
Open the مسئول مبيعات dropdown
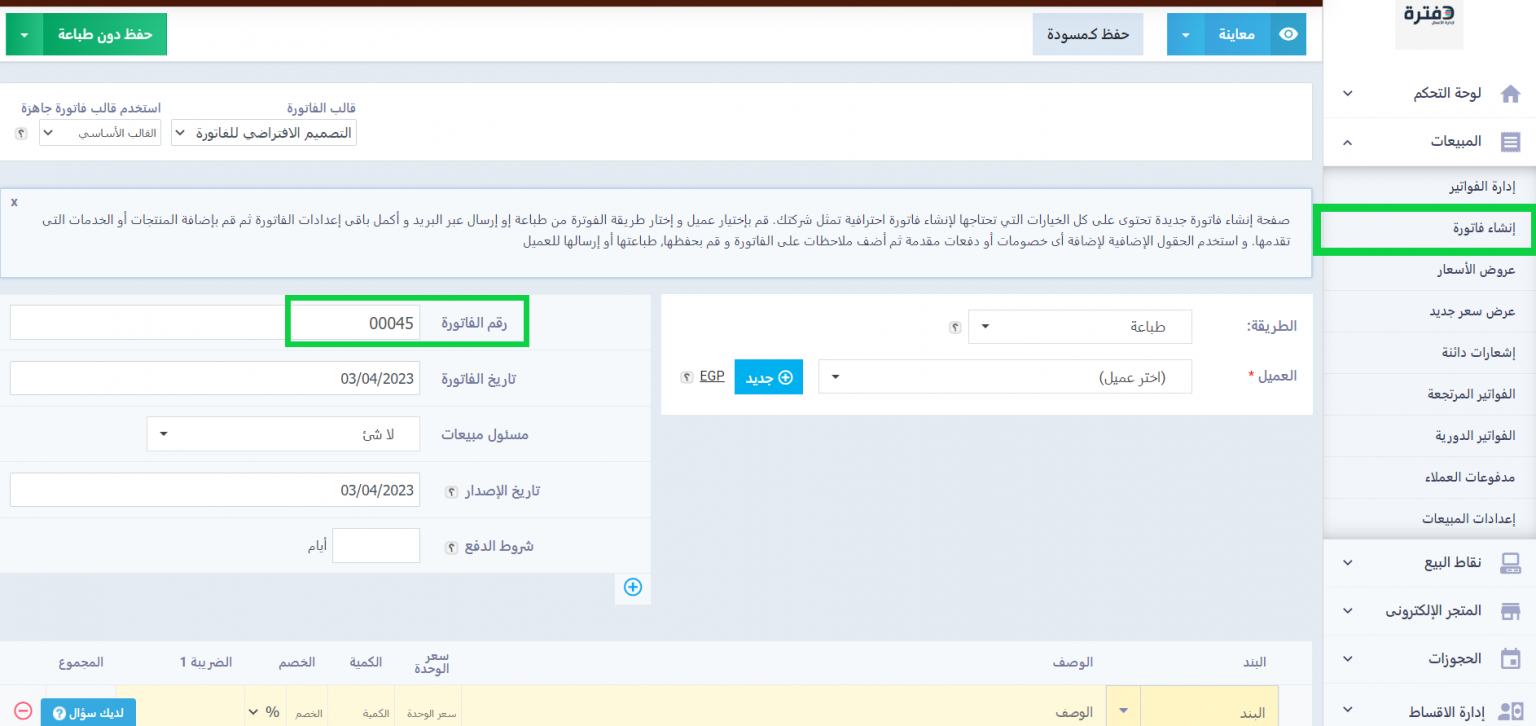coord(283,435)
